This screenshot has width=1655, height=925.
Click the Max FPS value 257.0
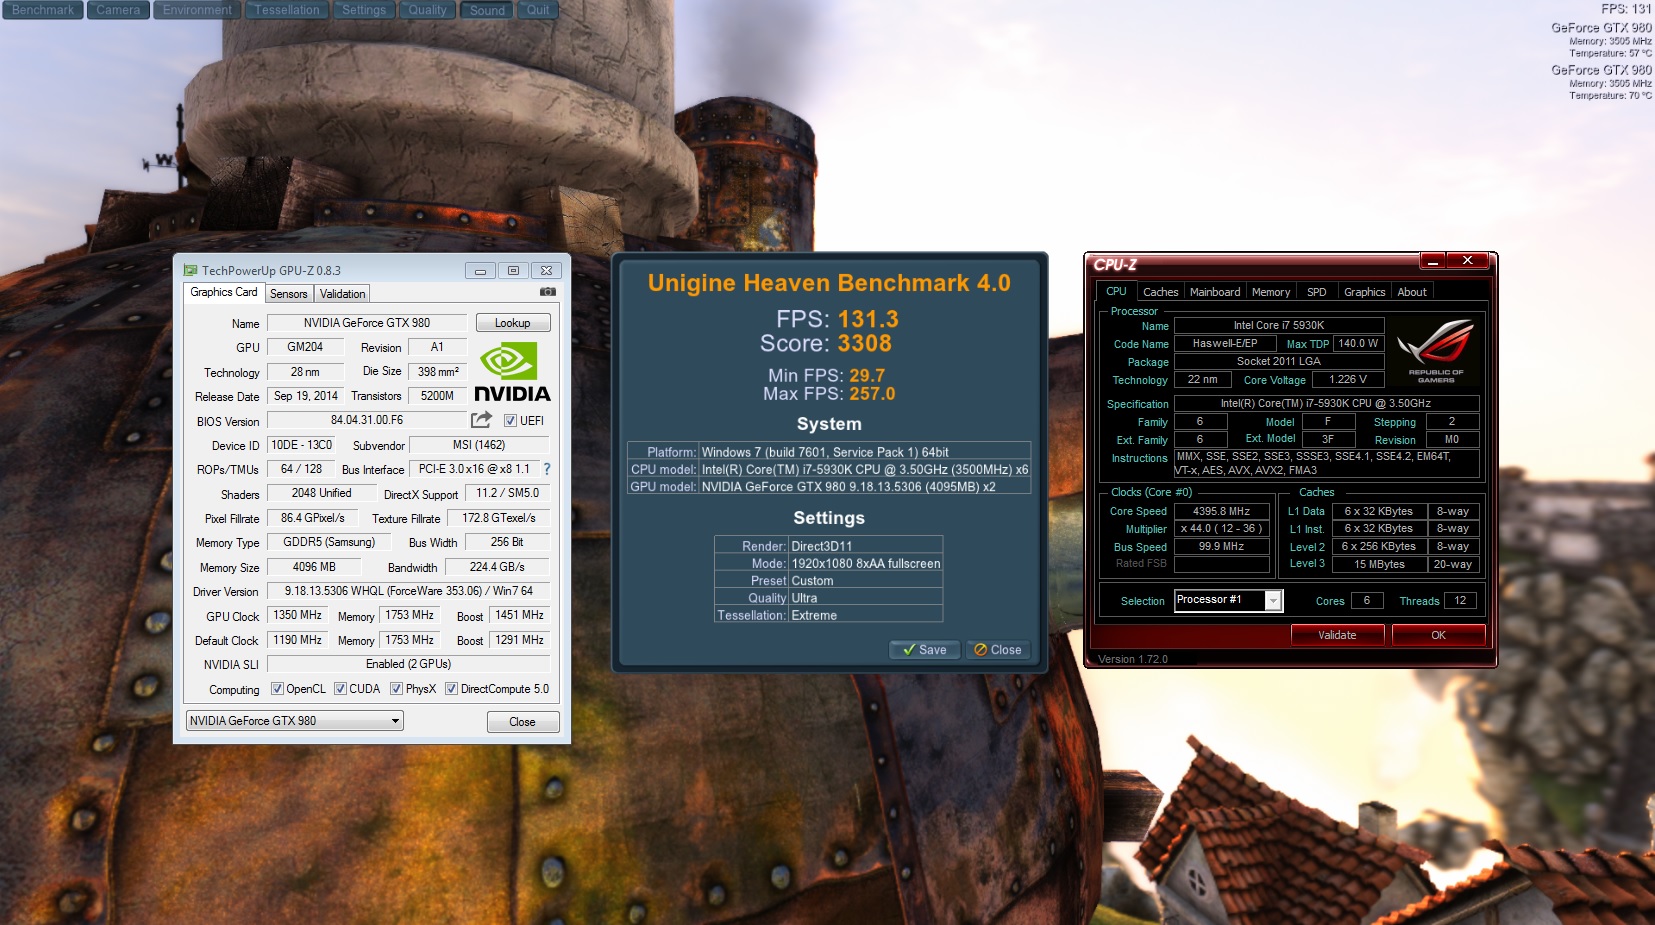tap(872, 394)
